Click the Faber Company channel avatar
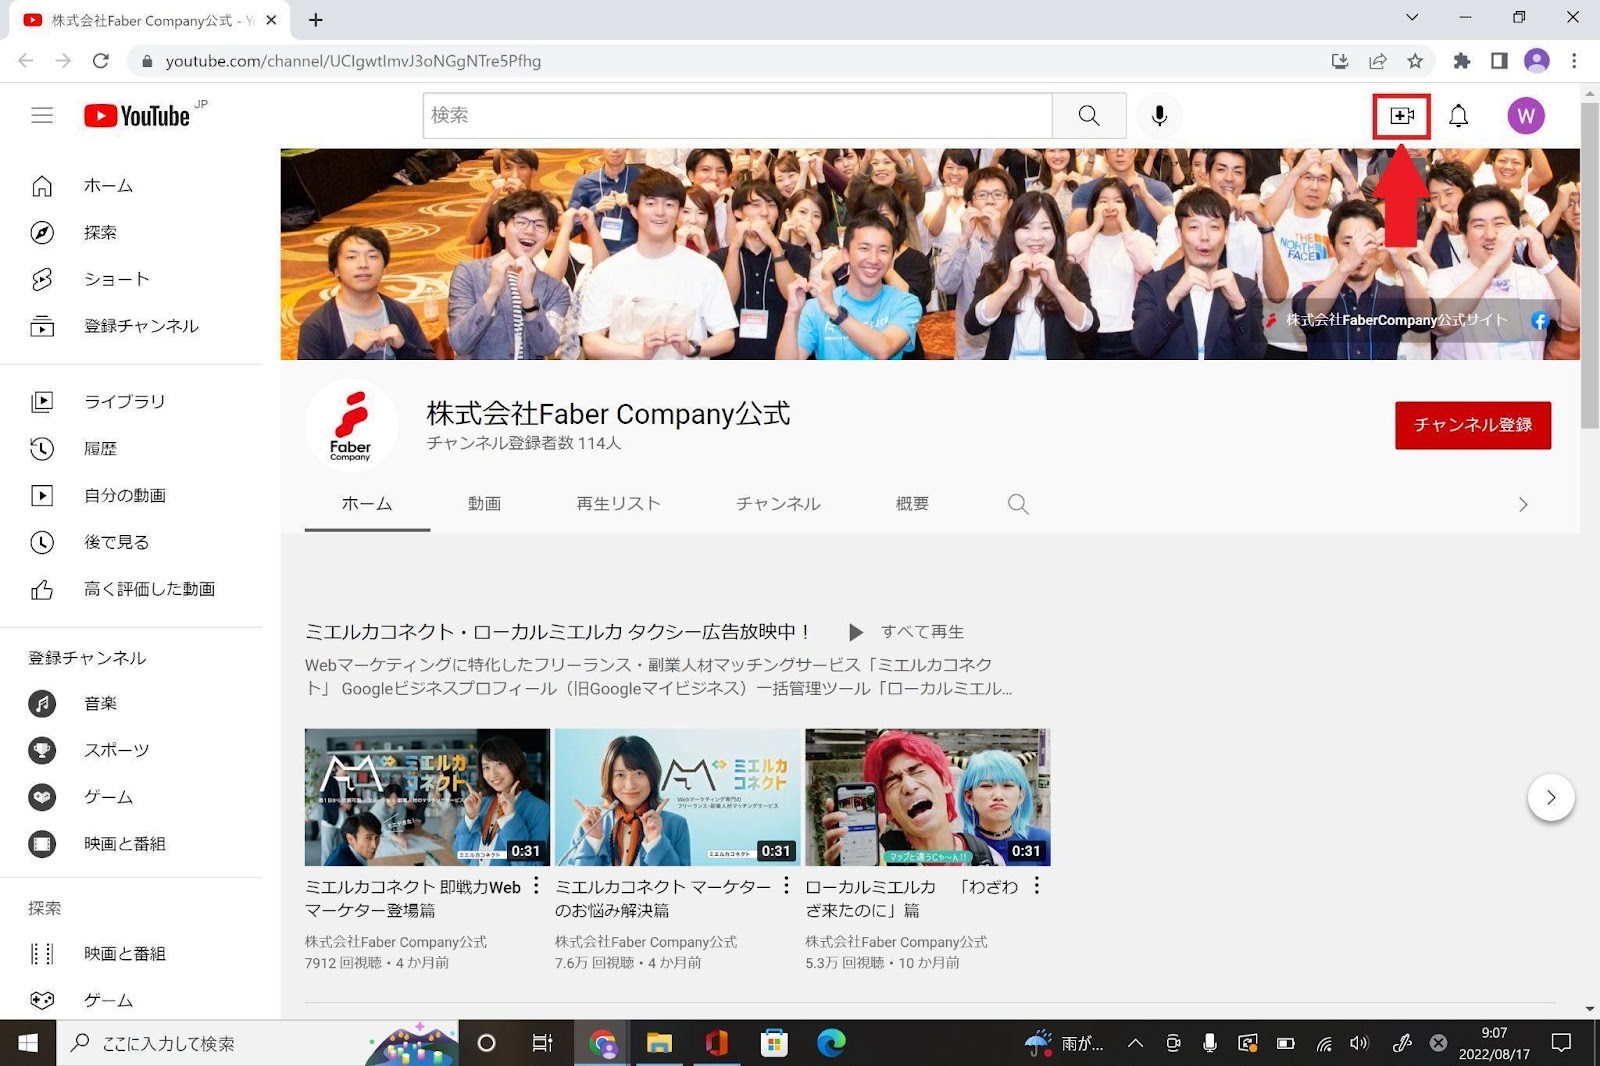Viewport: 1600px width, 1066px height. (351, 425)
